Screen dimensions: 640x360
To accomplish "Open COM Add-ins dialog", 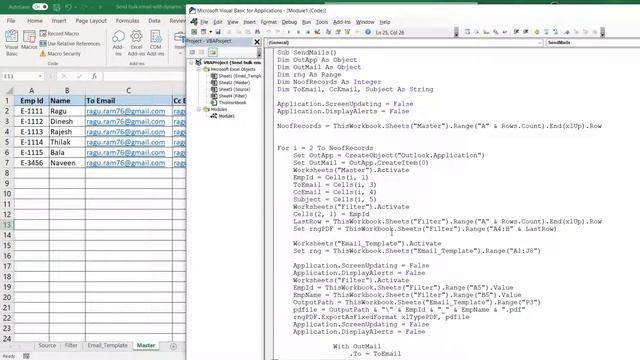I will pos(156,42).
